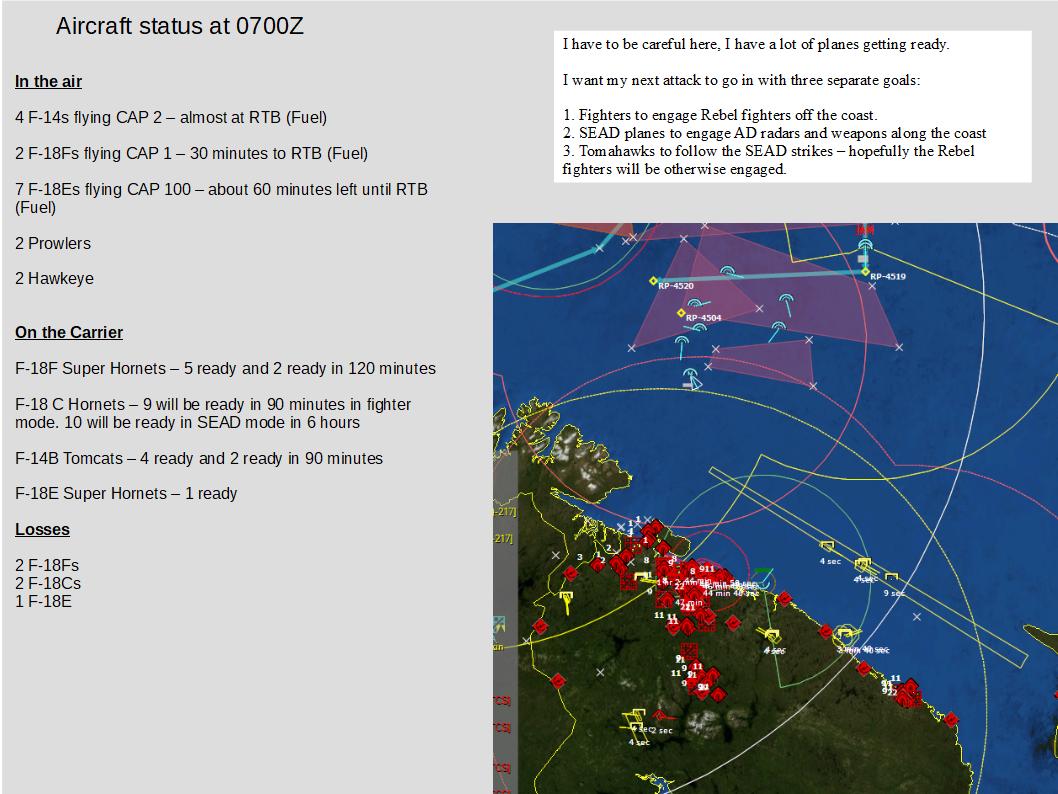Click the 'On the Carrier' heading
1058x794 pixels.
pos(69,333)
